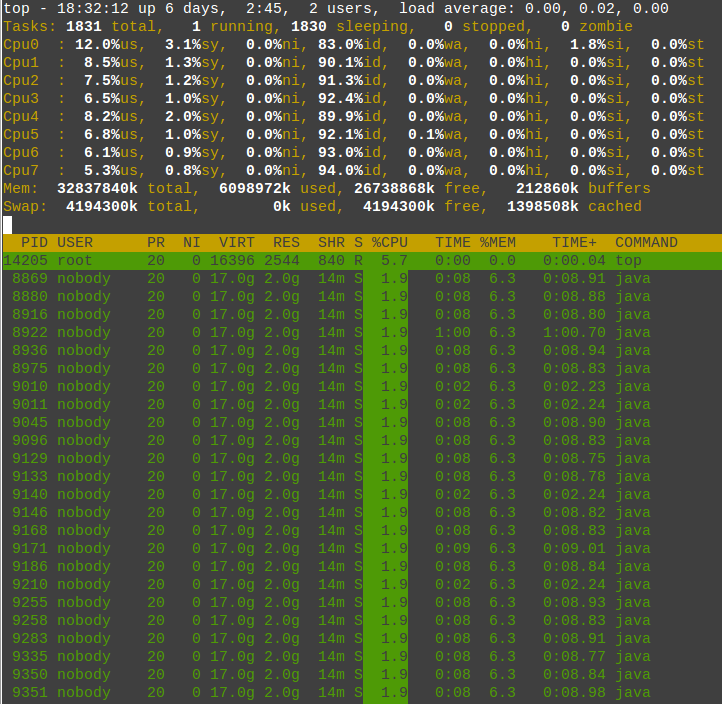Click the SHR column header
Viewport: 722px width, 704px height.
[x=331, y=242]
